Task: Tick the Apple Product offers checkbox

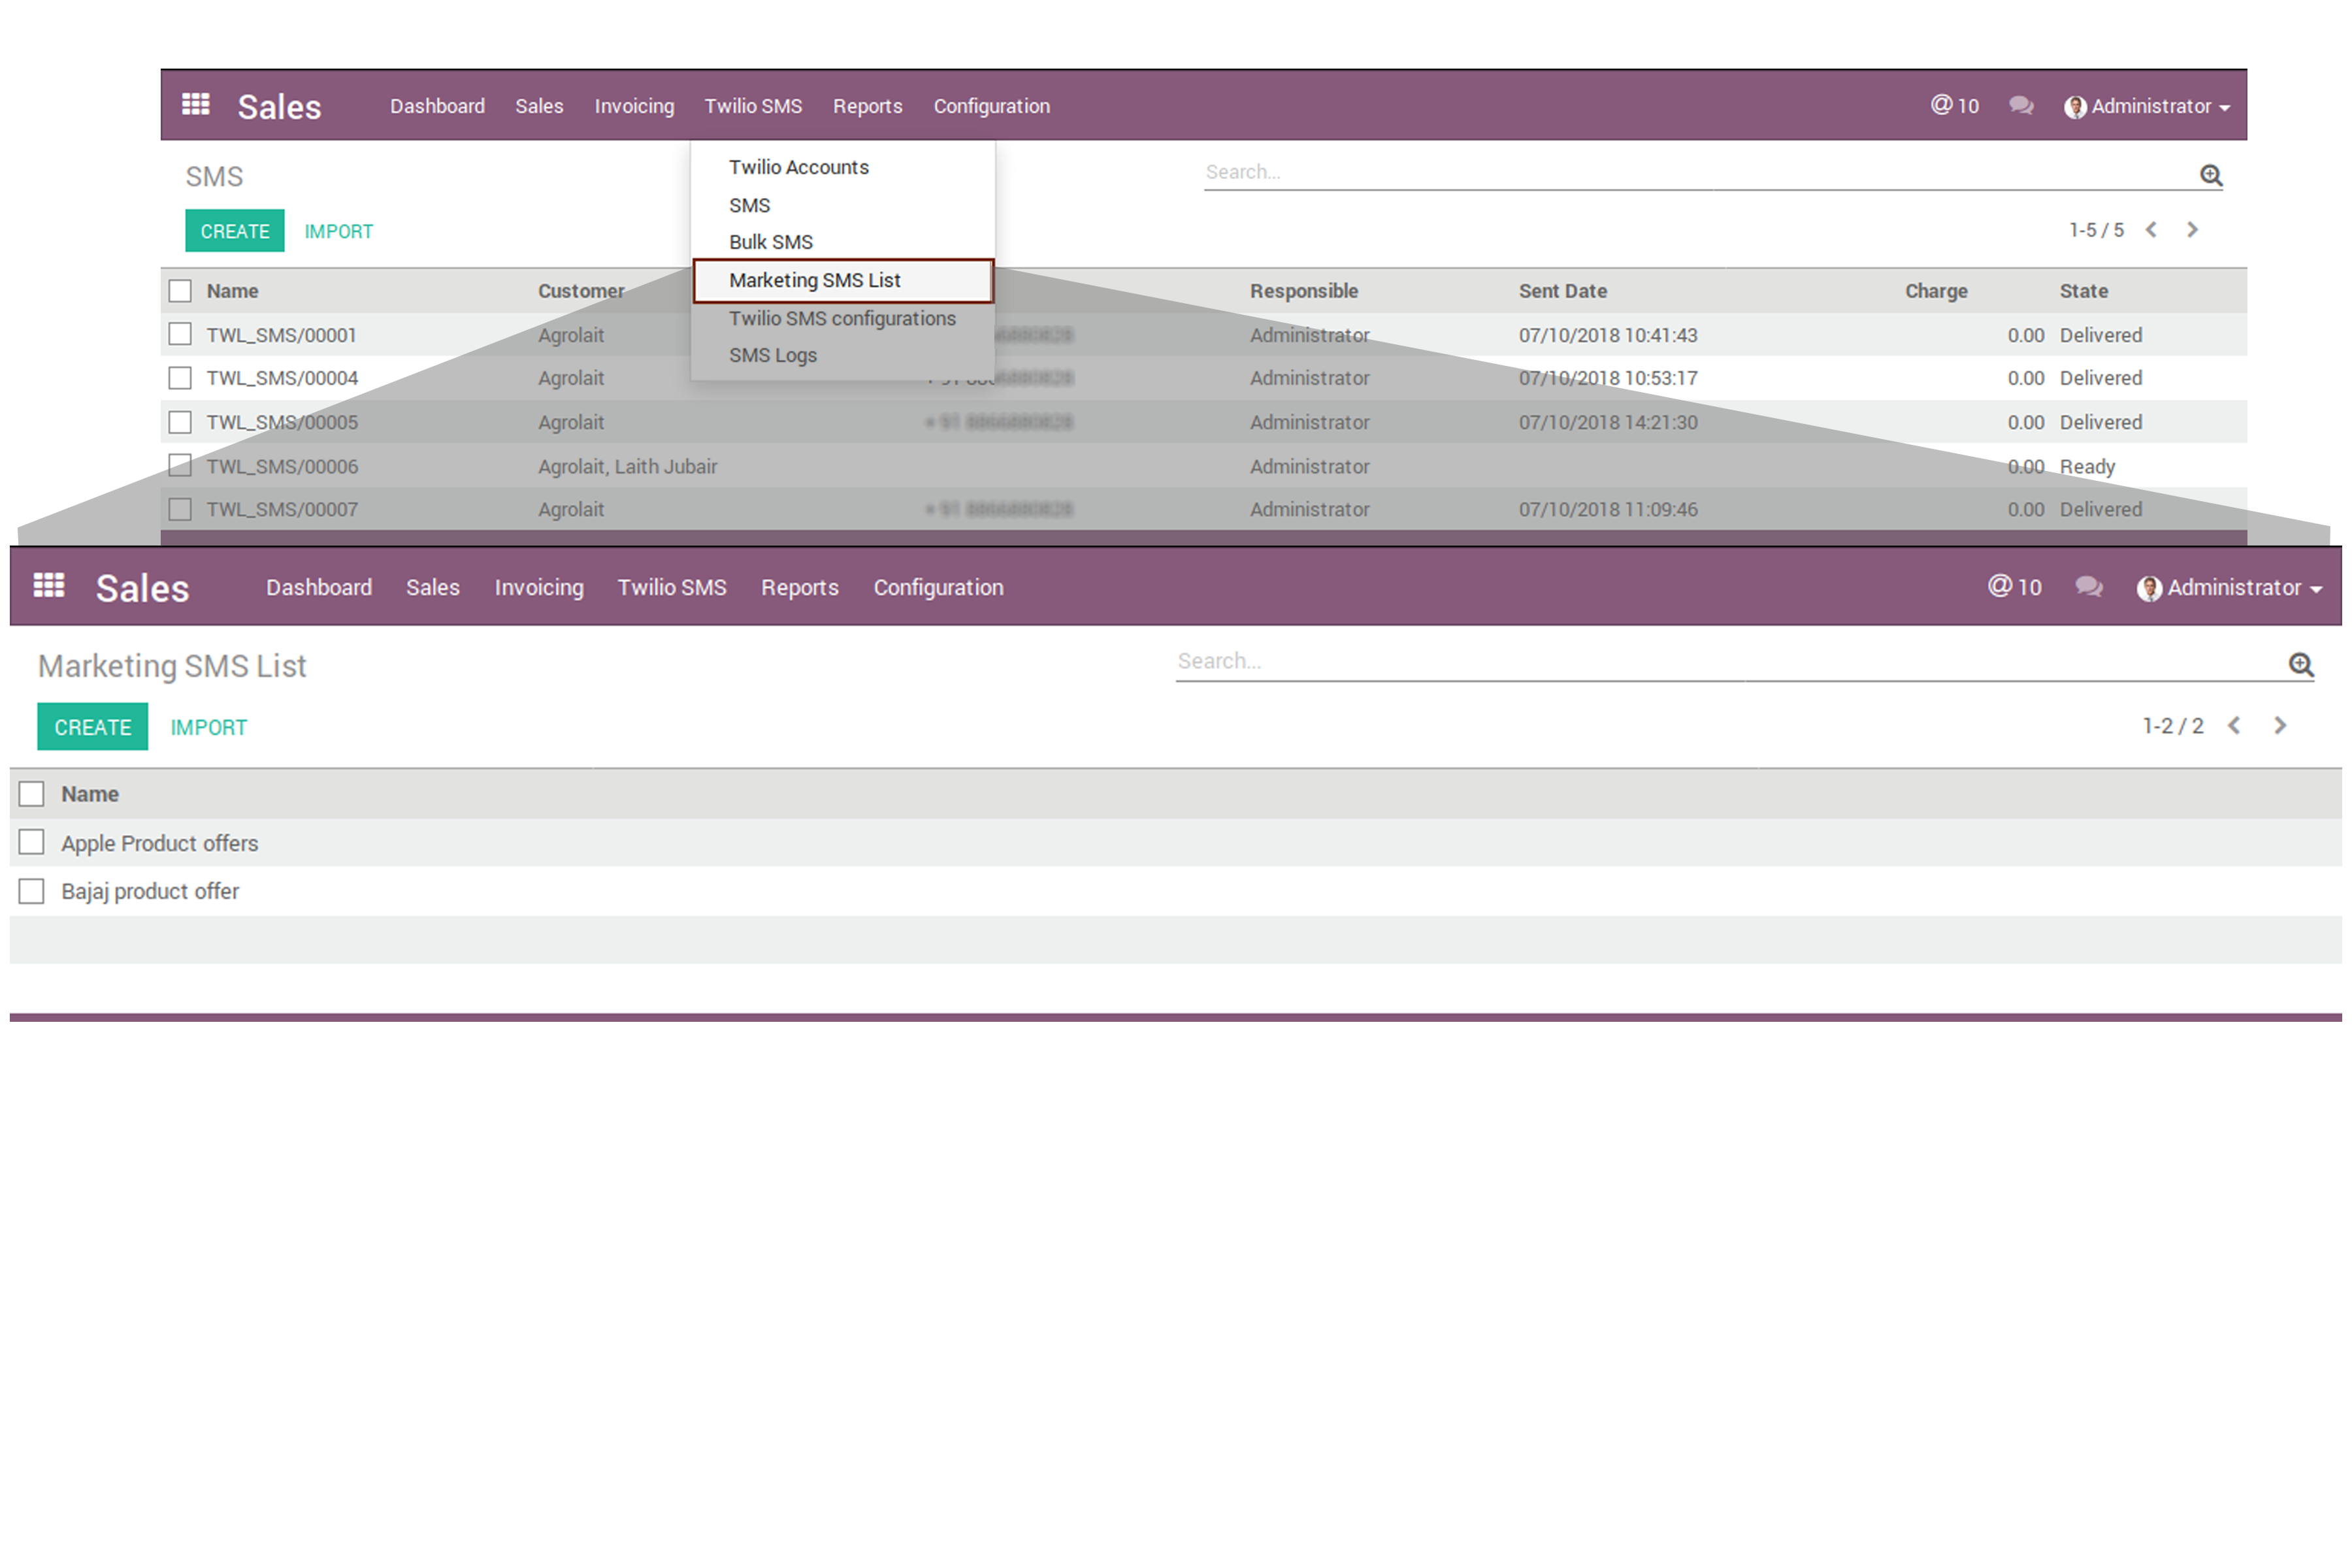Action: coord(32,843)
